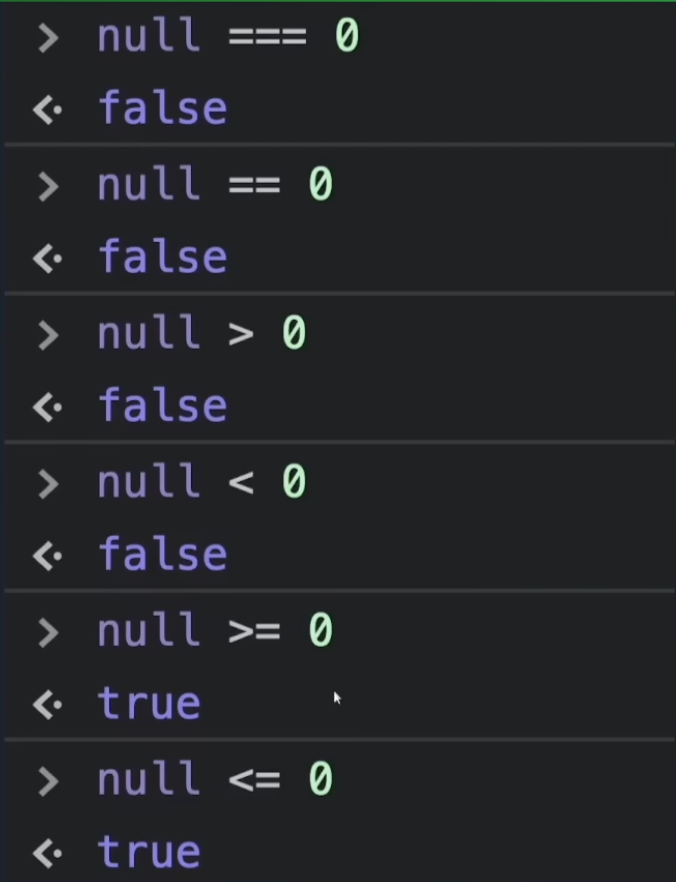Click the input chevron beside null === 0

(x=47, y=38)
